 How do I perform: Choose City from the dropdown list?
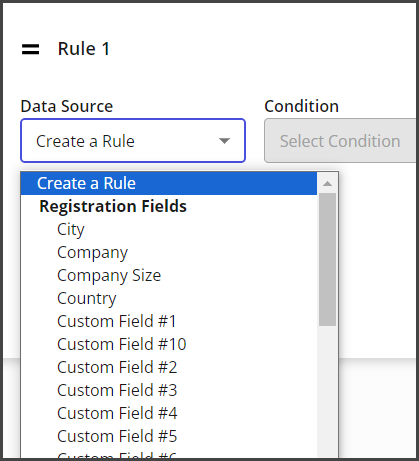coord(169,229)
